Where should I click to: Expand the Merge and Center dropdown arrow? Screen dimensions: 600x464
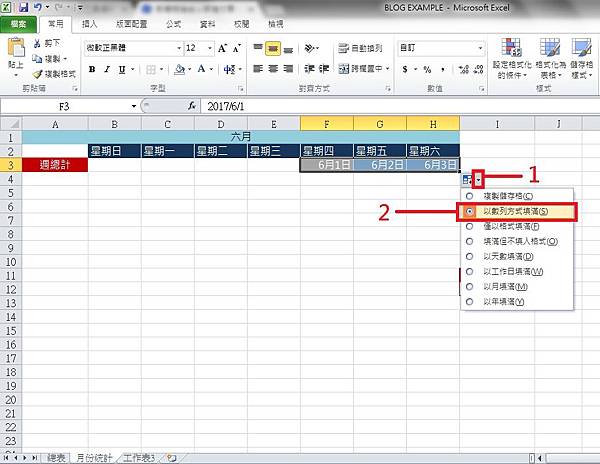click(x=387, y=69)
